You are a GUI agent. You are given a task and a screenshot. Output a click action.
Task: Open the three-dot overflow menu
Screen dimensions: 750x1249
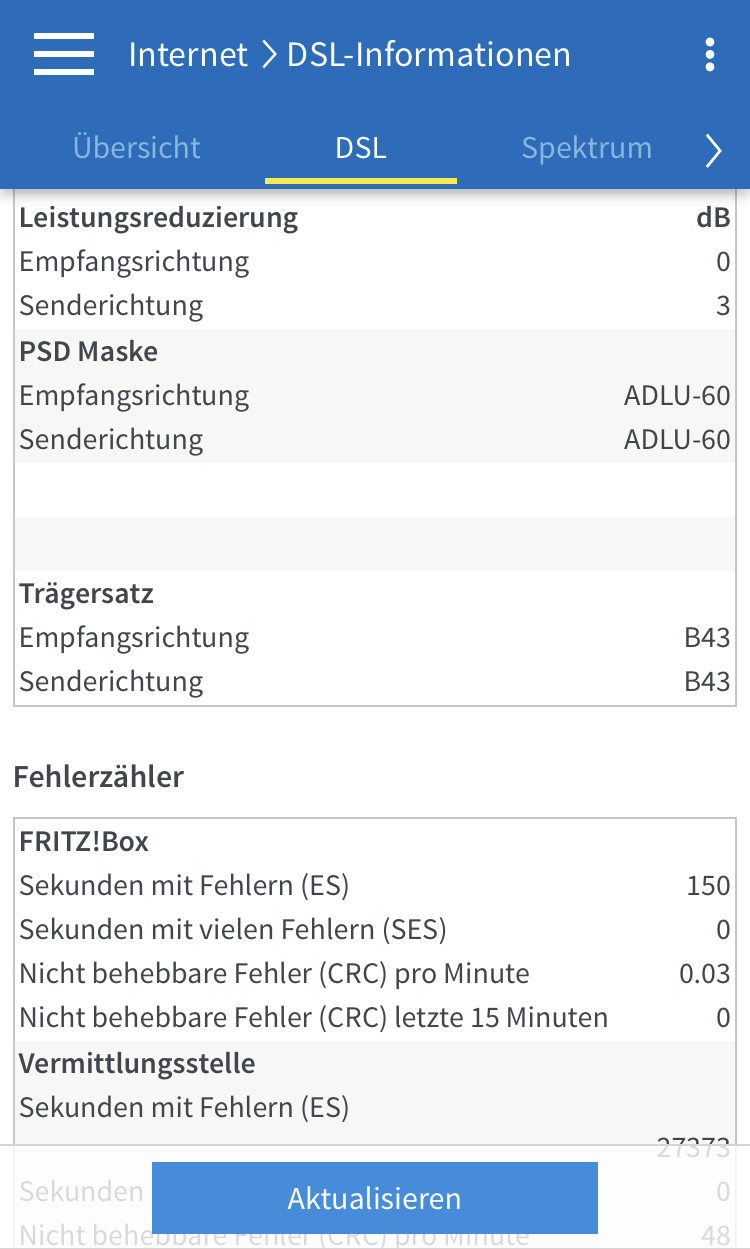tap(710, 54)
